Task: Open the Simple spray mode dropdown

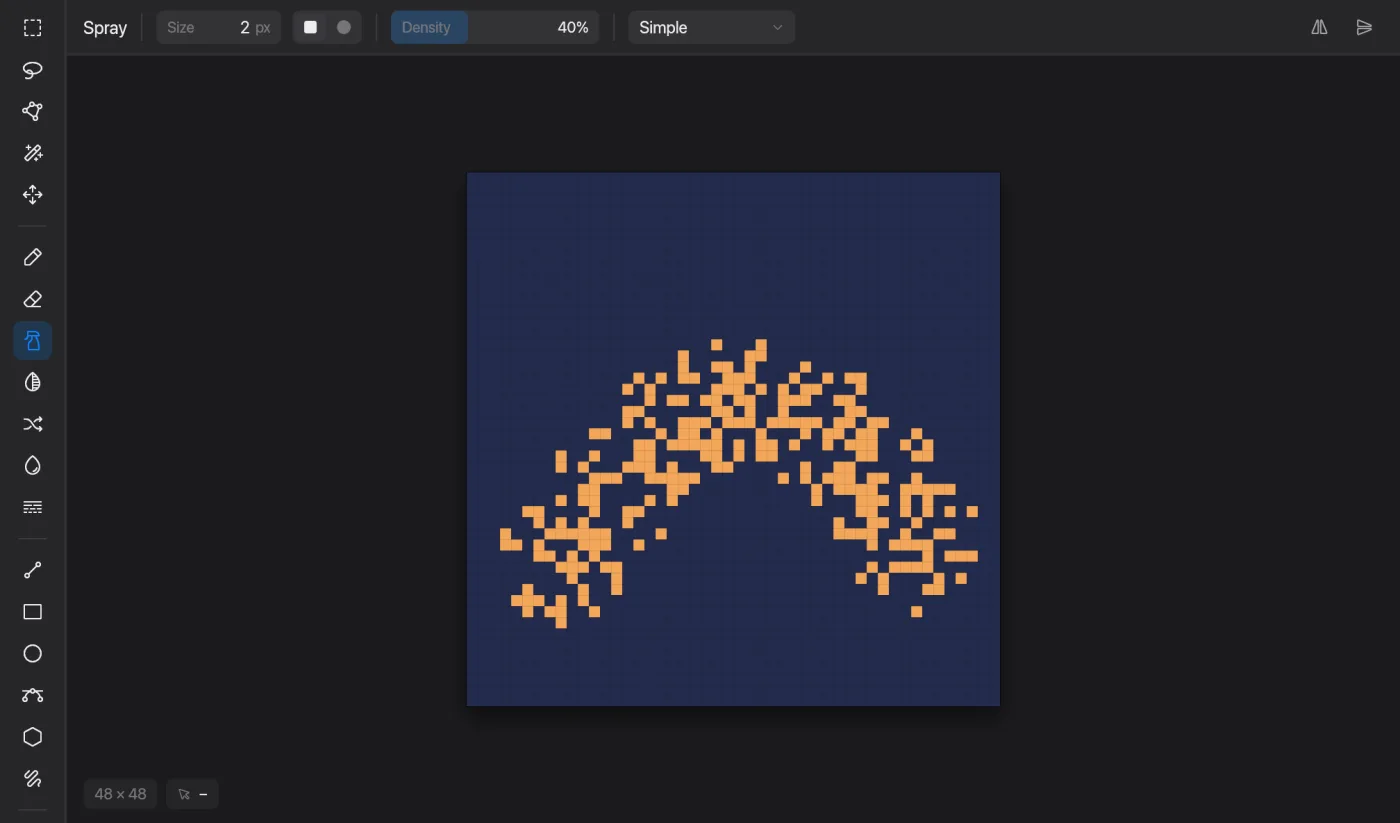Action: coord(712,28)
